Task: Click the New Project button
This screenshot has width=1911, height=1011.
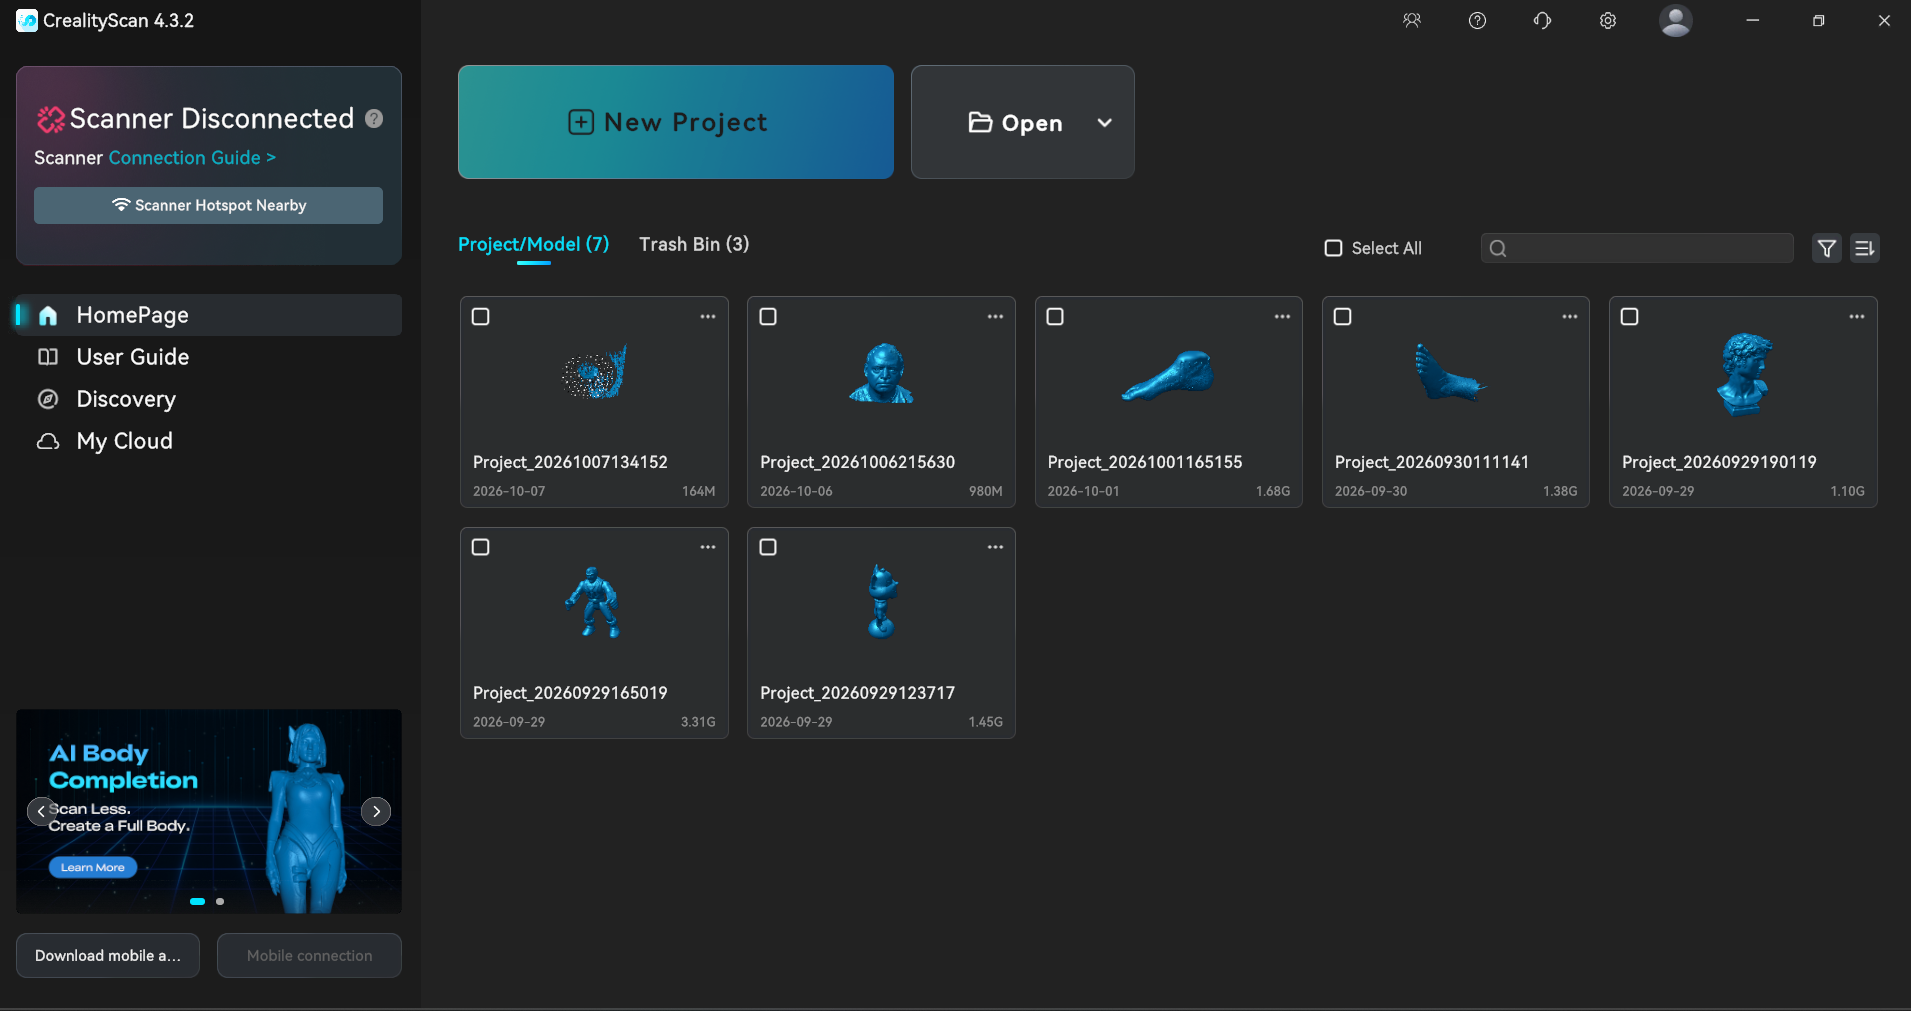Action: coord(676,122)
